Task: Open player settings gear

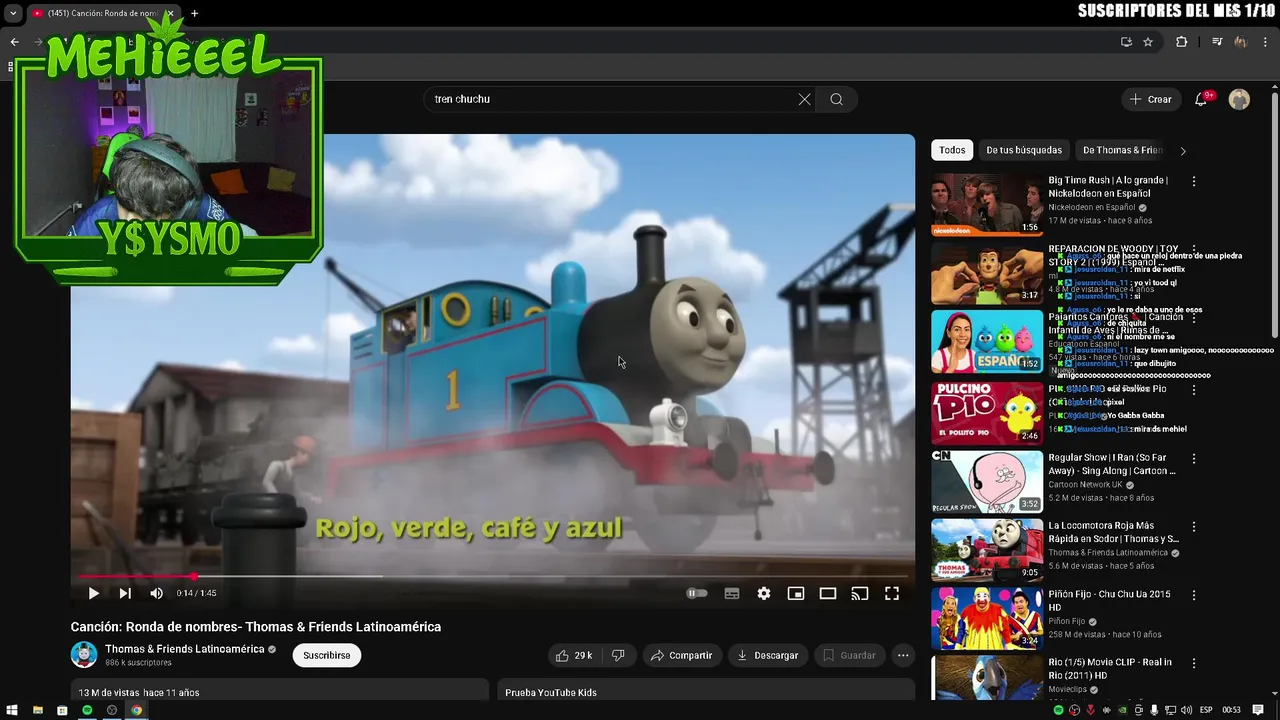Action: (x=764, y=593)
